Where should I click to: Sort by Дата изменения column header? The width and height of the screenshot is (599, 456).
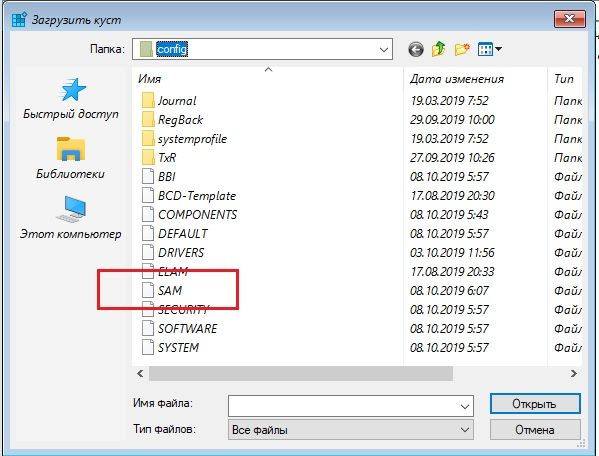(x=476, y=79)
